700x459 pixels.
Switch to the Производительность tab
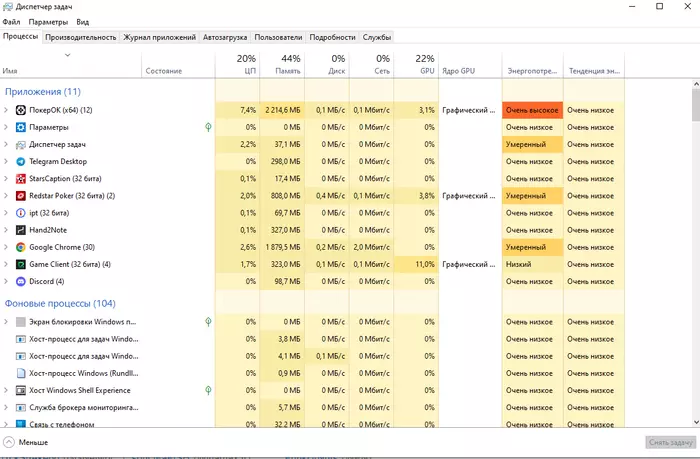pyautogui.click(x=81, y=37)
